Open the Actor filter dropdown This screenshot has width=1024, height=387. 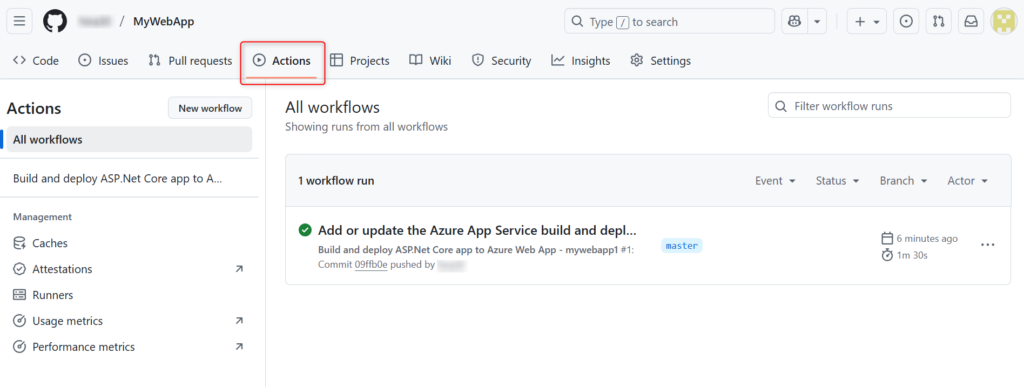(x=967, y=181)
